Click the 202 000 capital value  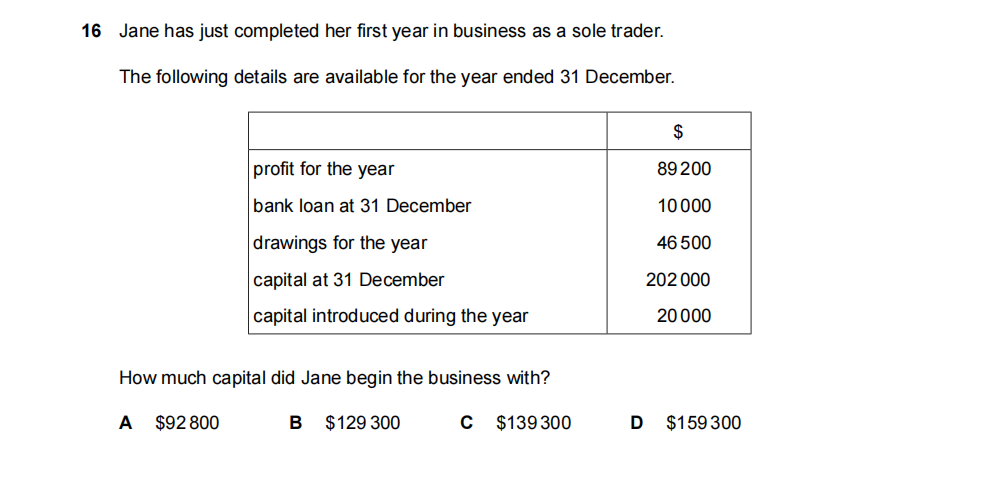[x=678, y=280]
